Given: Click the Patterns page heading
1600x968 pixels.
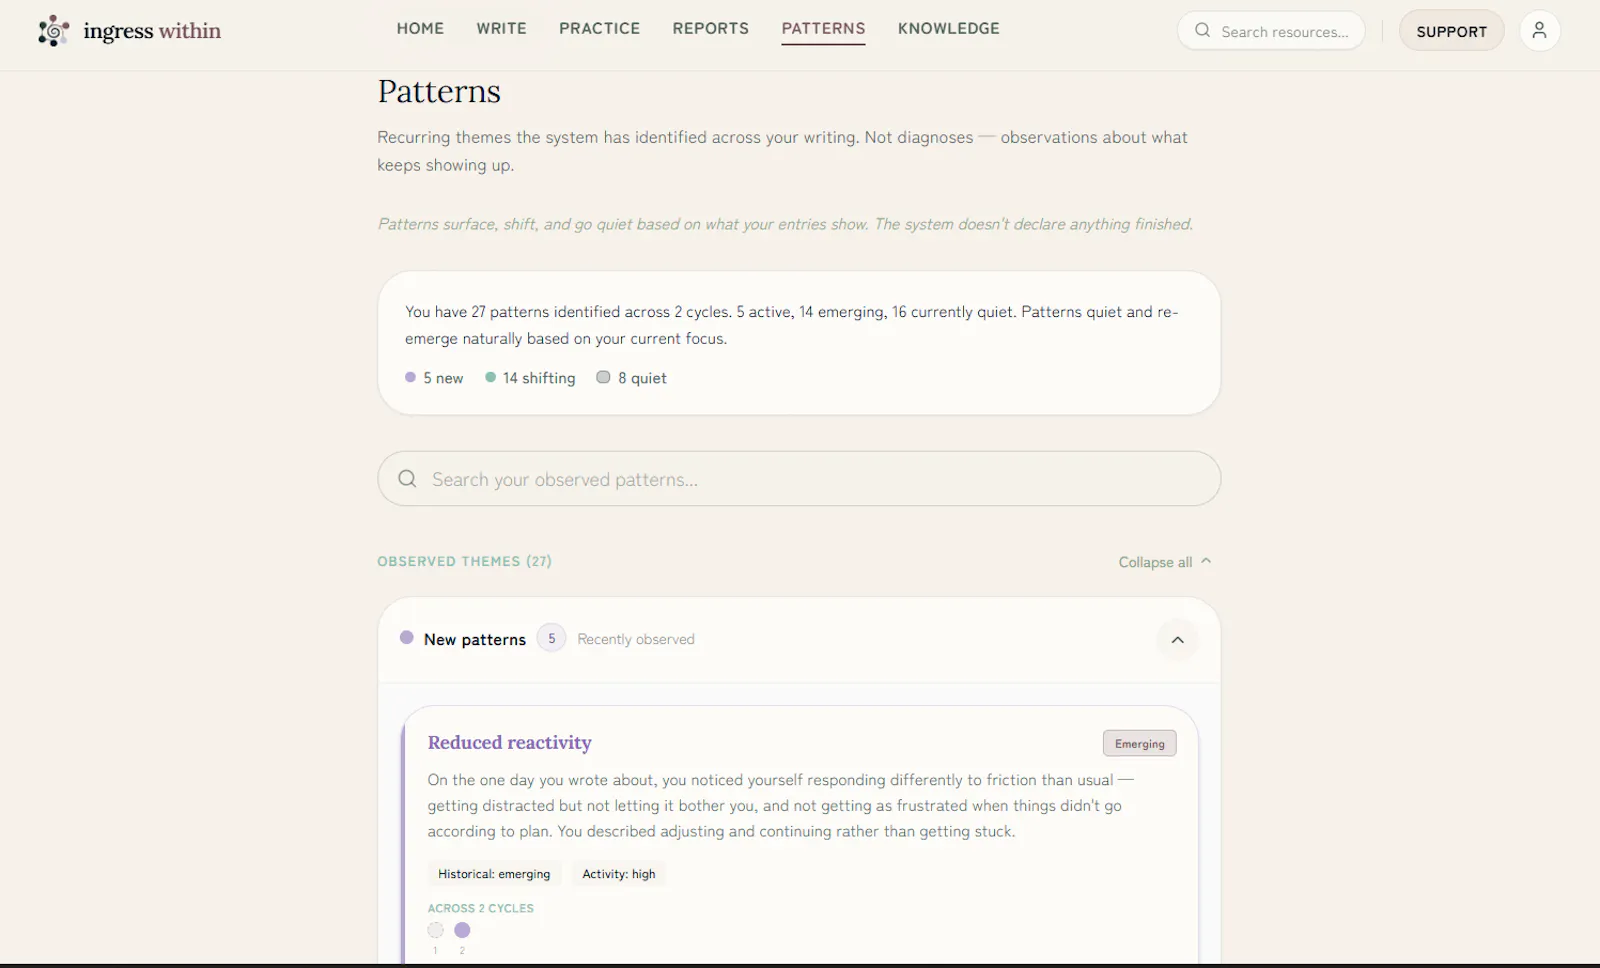Looking at the screenshot, I should pyautogui.click(x=439, y=92).
